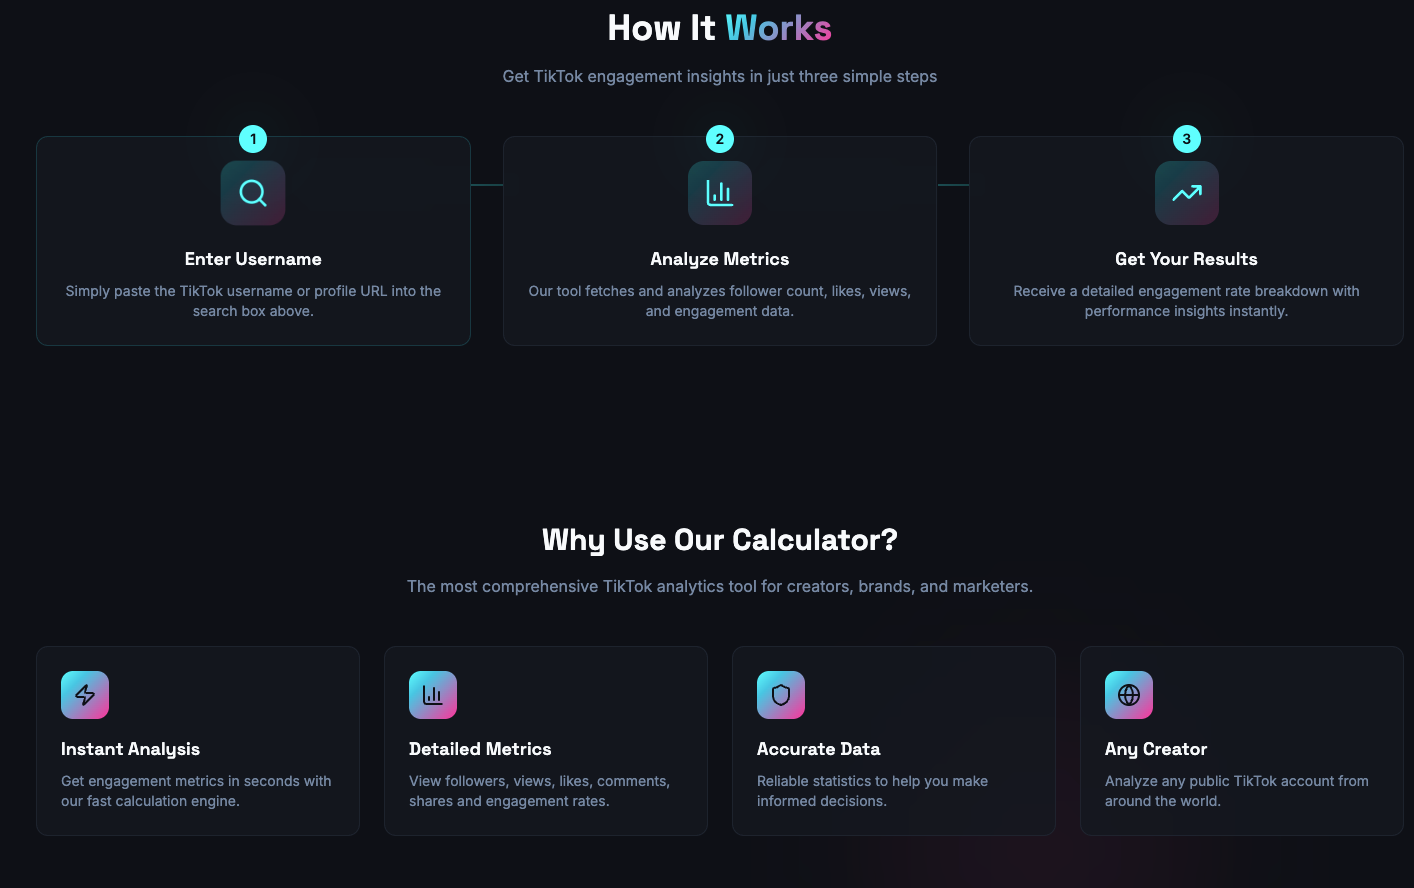Select the shield icon for Accurate Data
The width and height of the screenshot is (1414, 888).
(781, 694)
